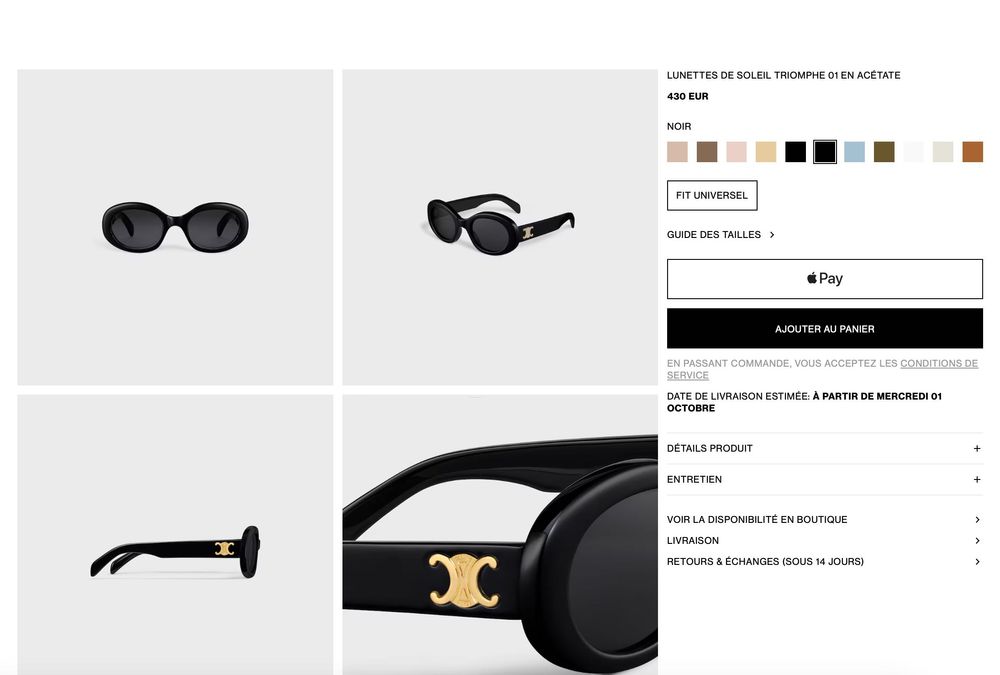Image resolution: width=1000 pixels, height=675 pixels.
Task: Open the Livraison information row
Action: click(x=825, y=541)
